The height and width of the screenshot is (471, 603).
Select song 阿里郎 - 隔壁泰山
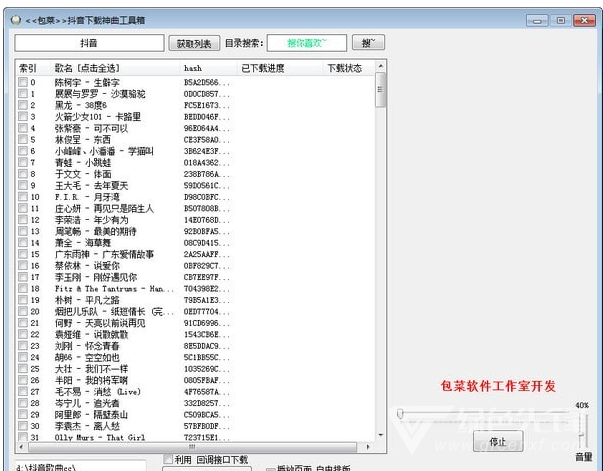(91, 414)
